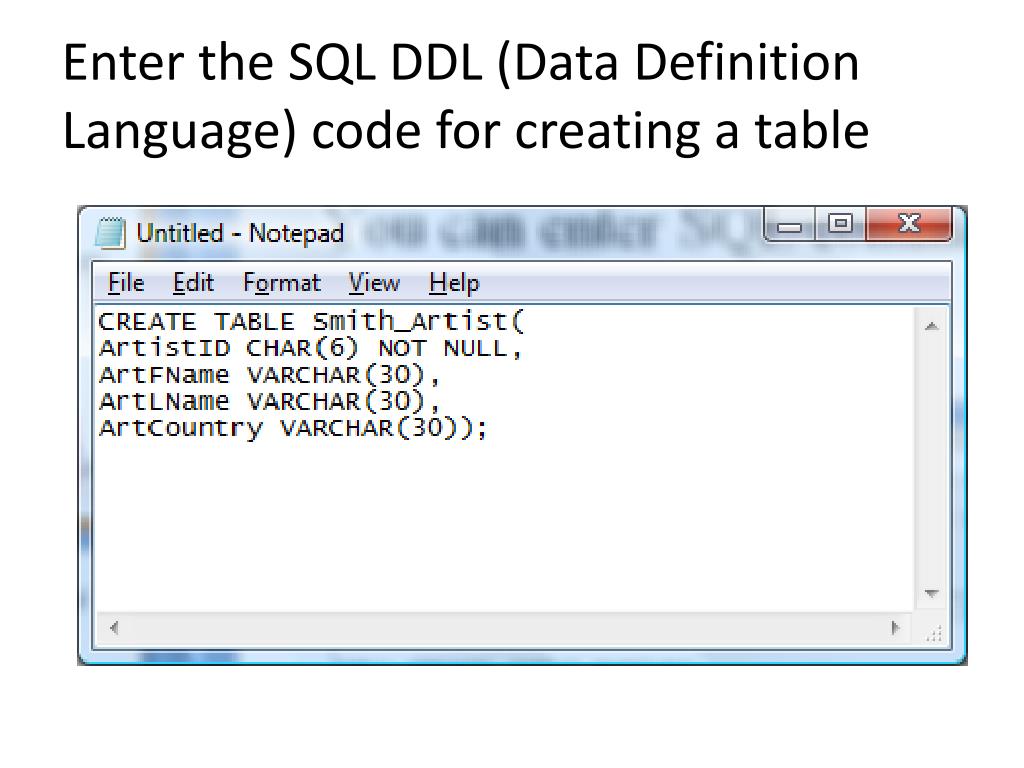This screenshot has height=768, width=1024.
Task: Minimize the Notepad window
Action: point(790,226)
